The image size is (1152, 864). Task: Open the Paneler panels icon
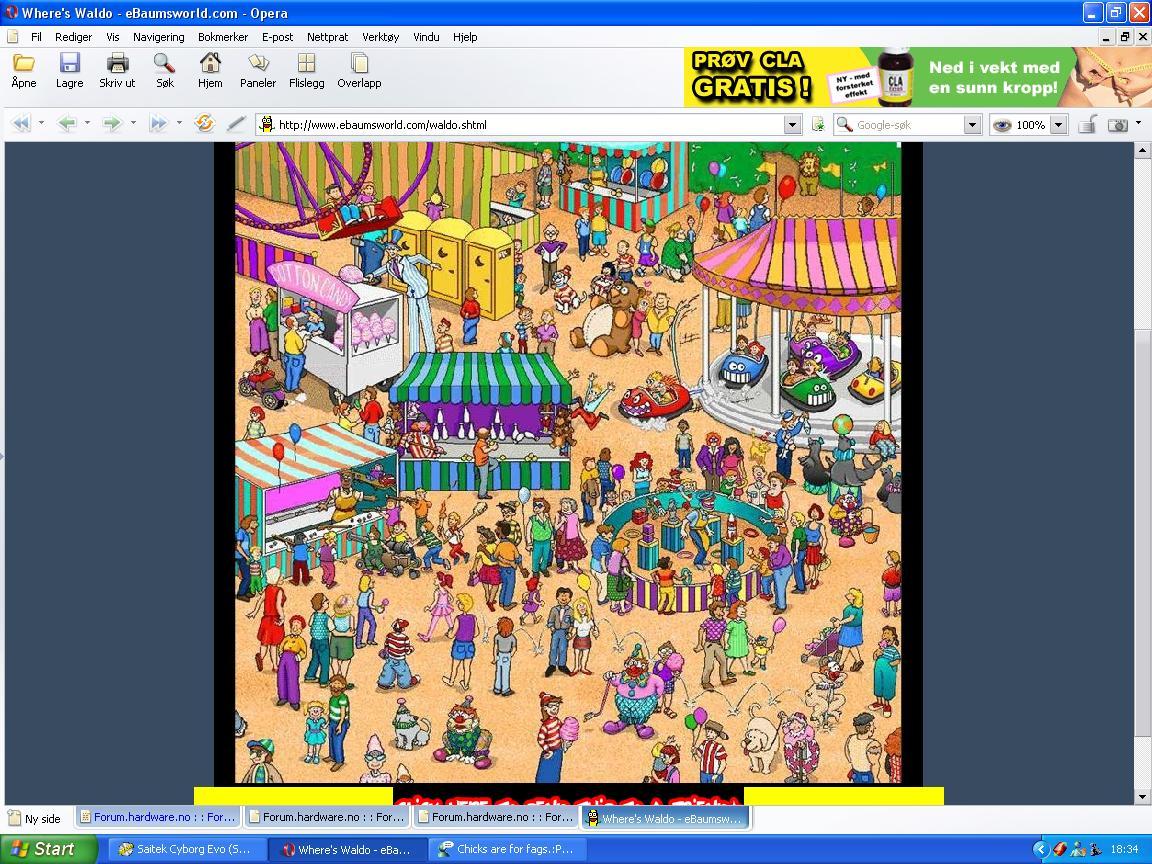pyautogui.click(x=258, y=63)
